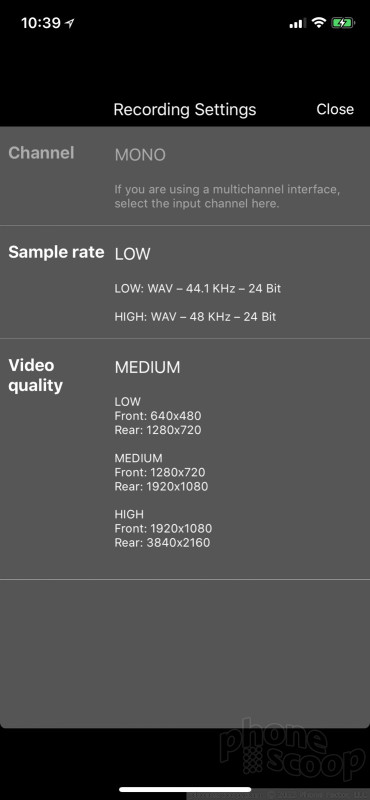Tap the location arrow icon
Image resolution: width=370 pixels, height=800 pixels.
(69, 23)
